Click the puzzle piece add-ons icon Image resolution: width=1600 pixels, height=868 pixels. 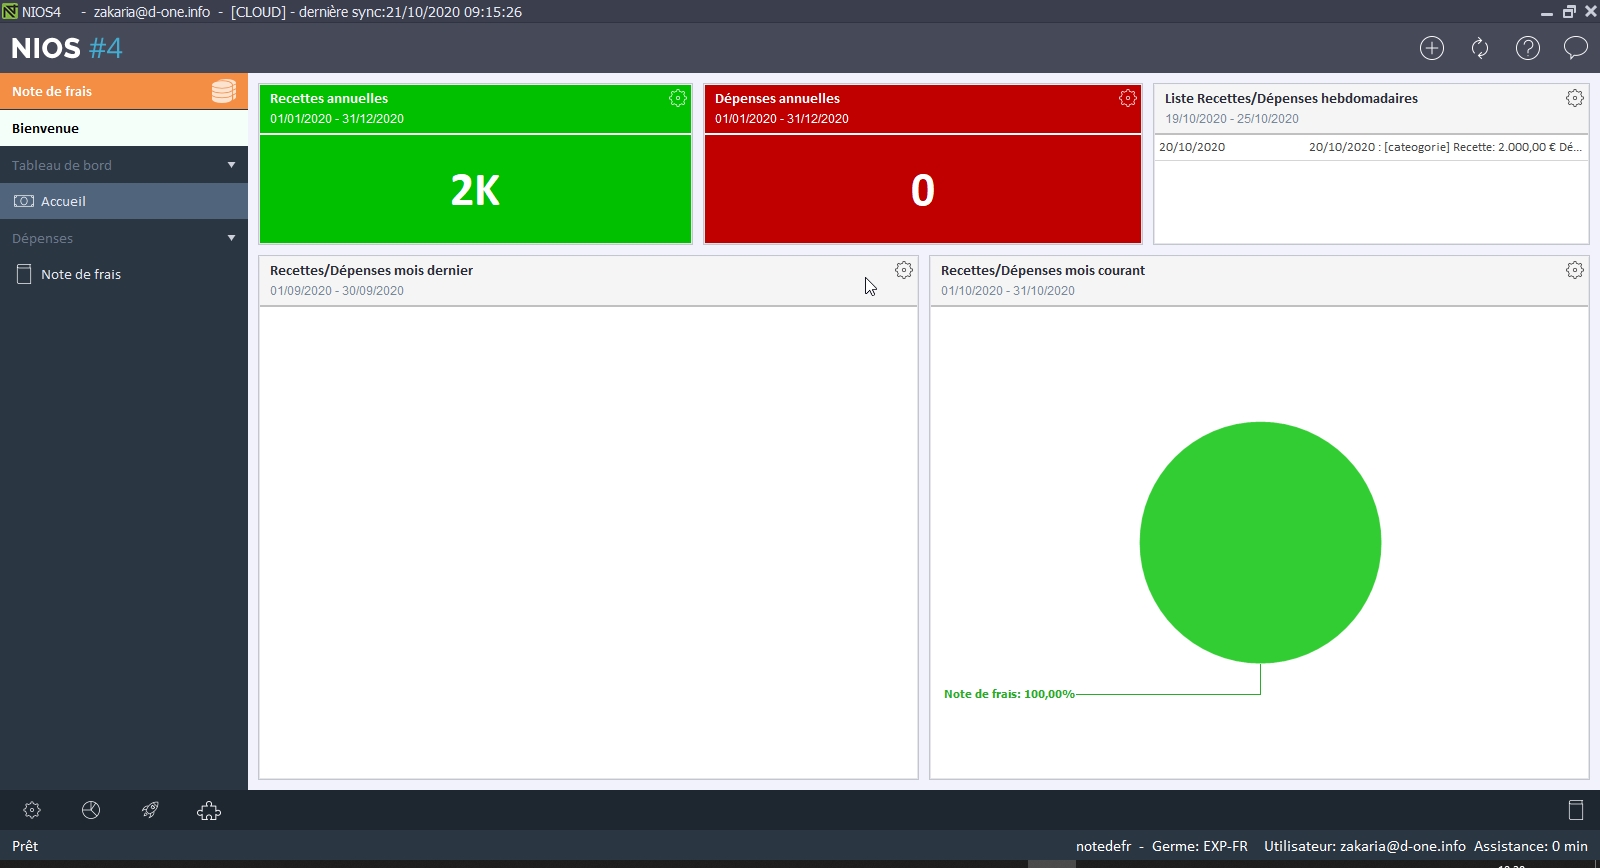(x=209, y=810)
